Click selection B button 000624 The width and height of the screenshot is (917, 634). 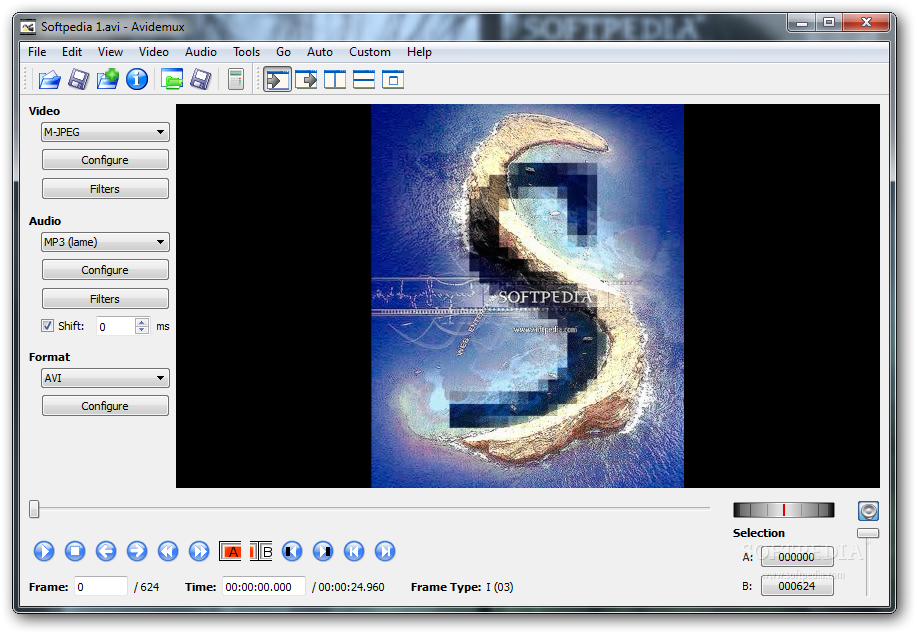point(797,585)
